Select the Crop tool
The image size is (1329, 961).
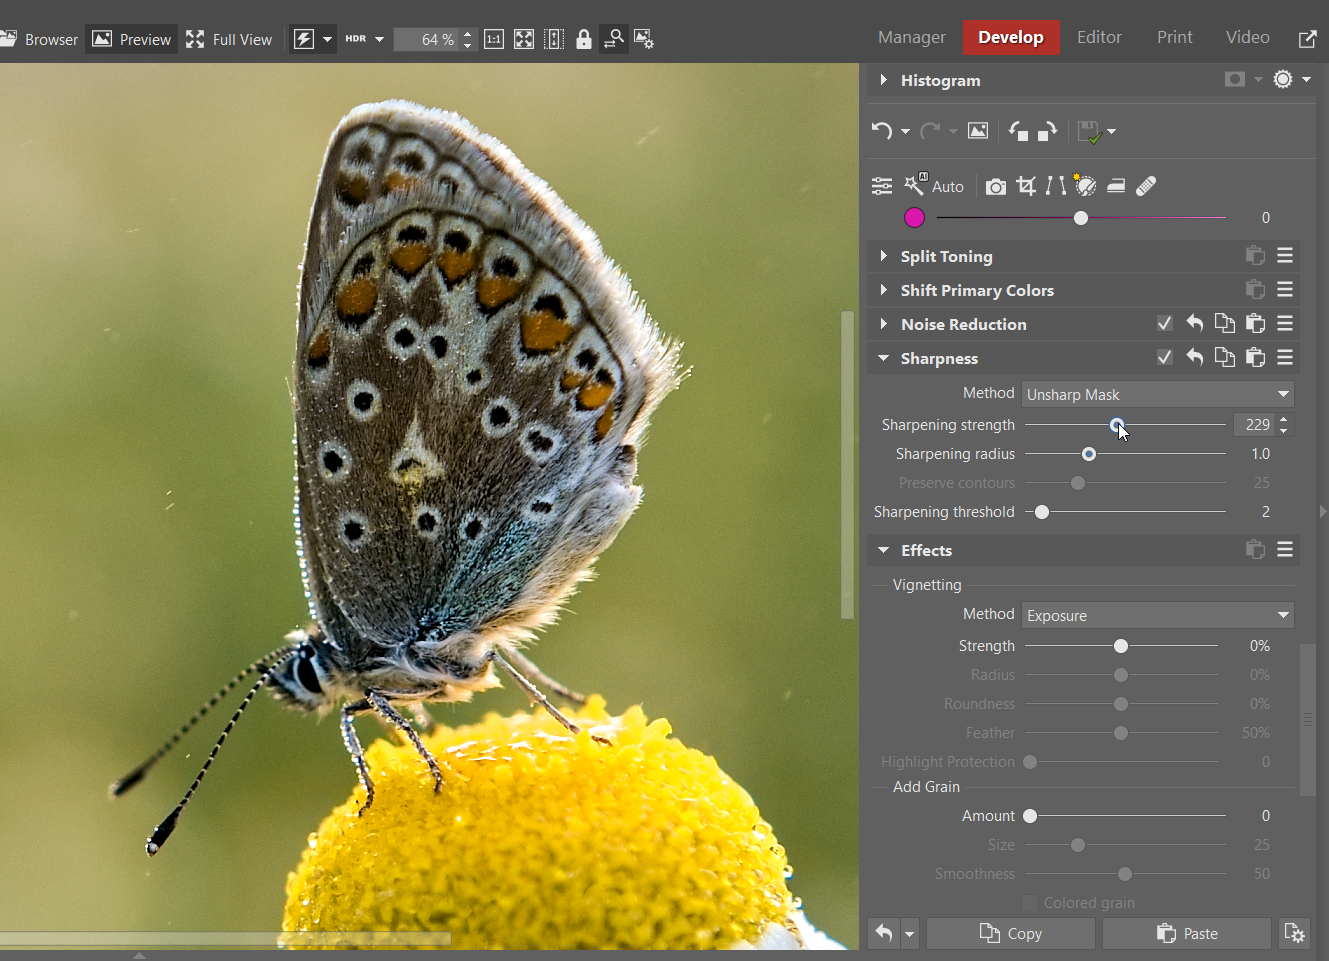1026,186
